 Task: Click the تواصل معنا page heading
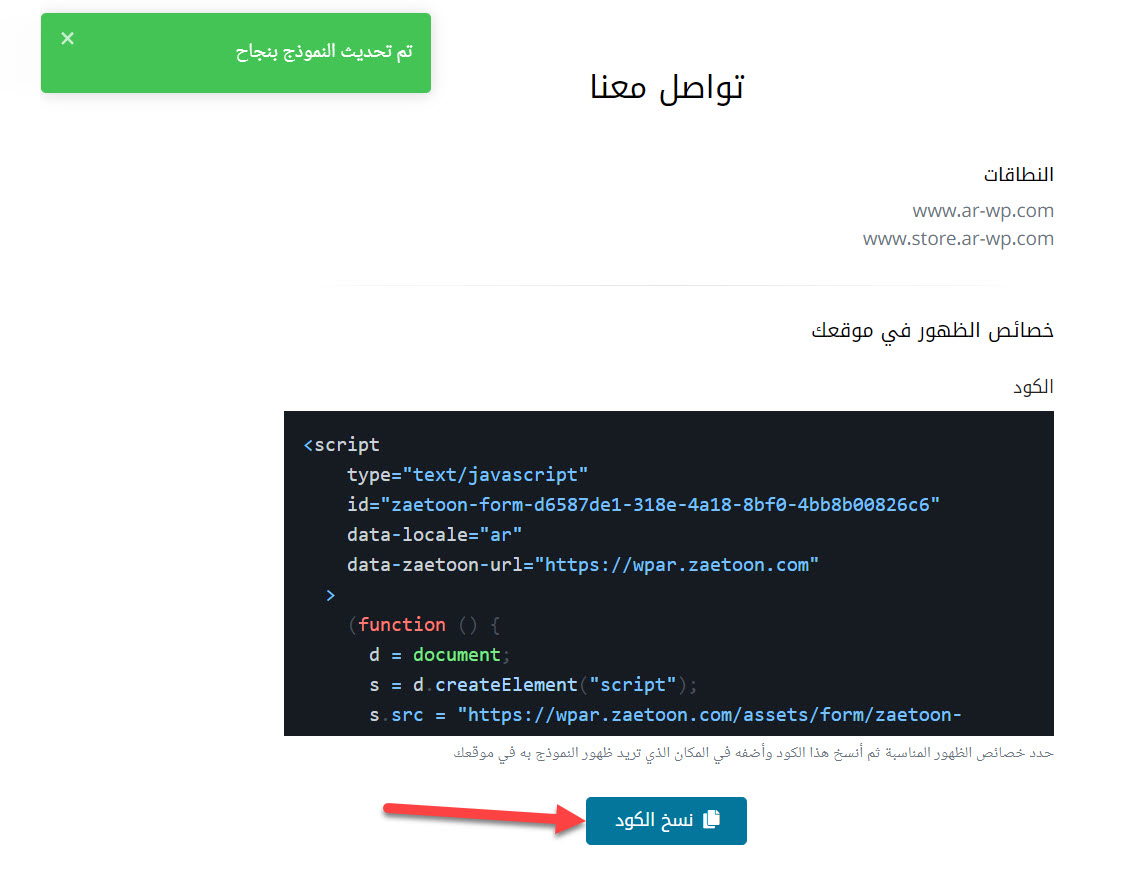coord(666,87)
